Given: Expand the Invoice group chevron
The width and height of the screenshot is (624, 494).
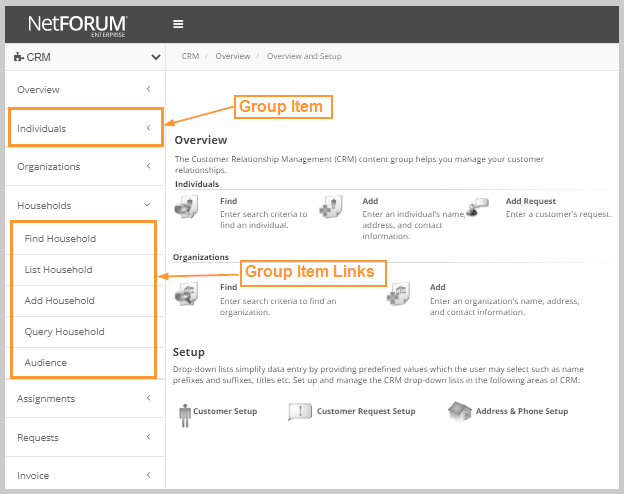Looking at the screenshot, I should 148,474.
